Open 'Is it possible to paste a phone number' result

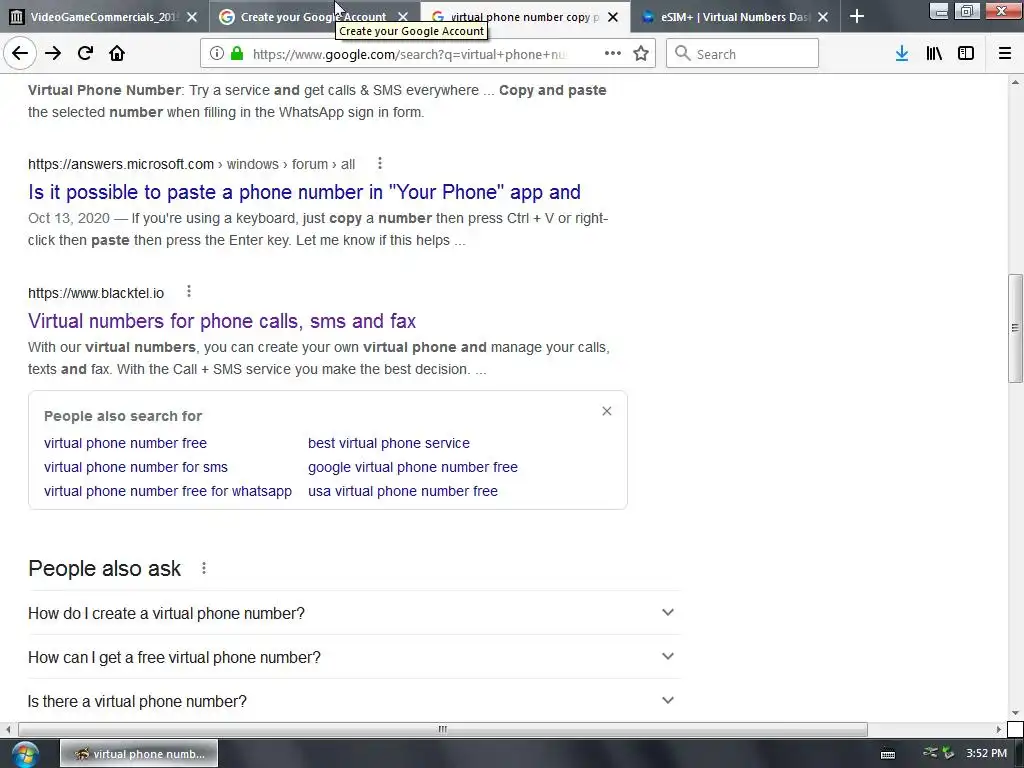(x=304, y=192)
